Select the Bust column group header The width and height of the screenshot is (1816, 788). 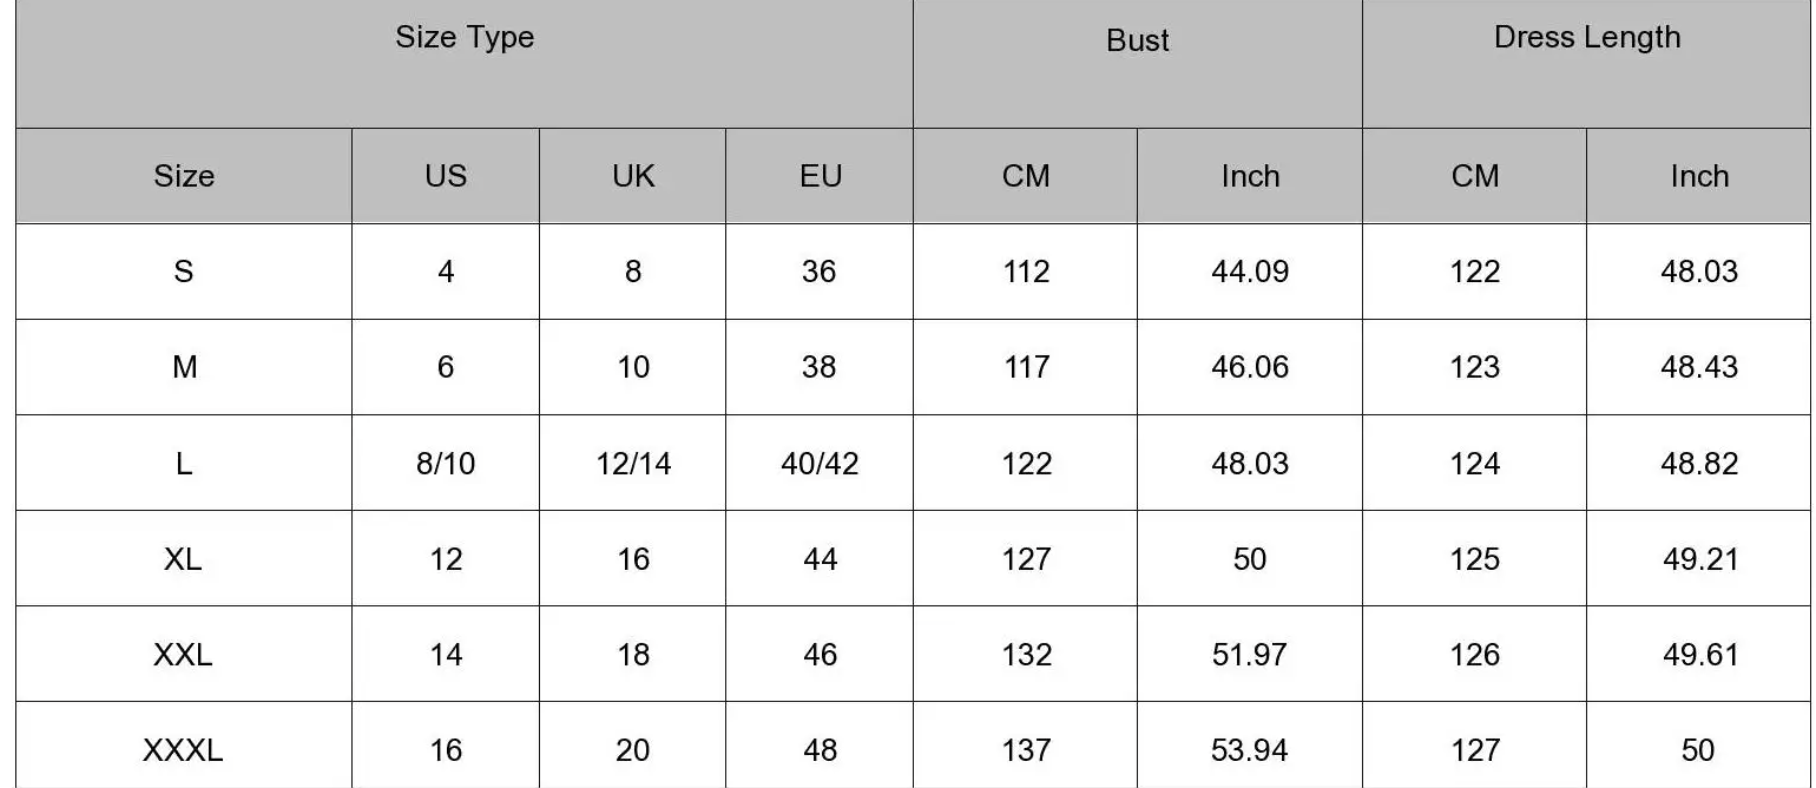1137,41
